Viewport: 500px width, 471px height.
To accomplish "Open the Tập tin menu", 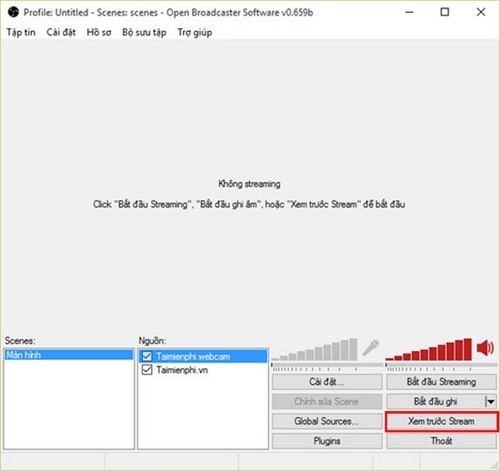I will (x=21, y=32).
